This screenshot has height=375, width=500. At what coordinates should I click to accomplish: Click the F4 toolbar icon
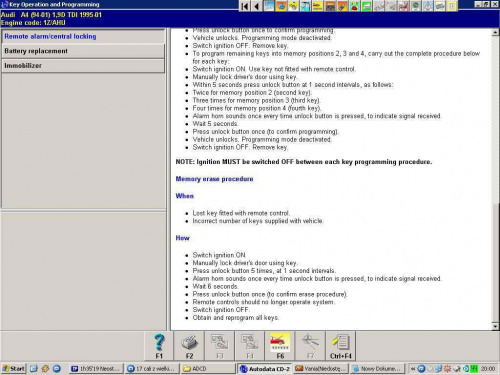click(250, 346)
